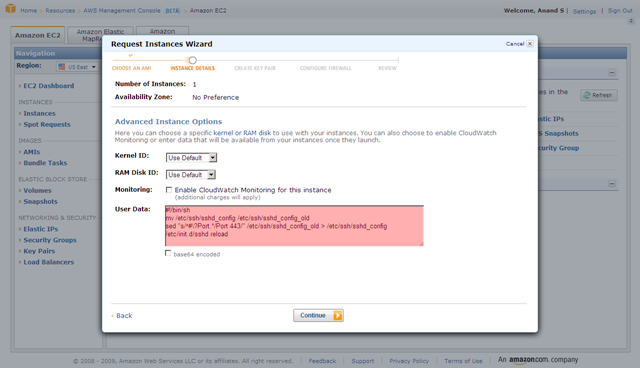Image resolution: width=640 pixels, height=368 pixels.
Task: Click the Number of Instances value
Action: point(194,84)
